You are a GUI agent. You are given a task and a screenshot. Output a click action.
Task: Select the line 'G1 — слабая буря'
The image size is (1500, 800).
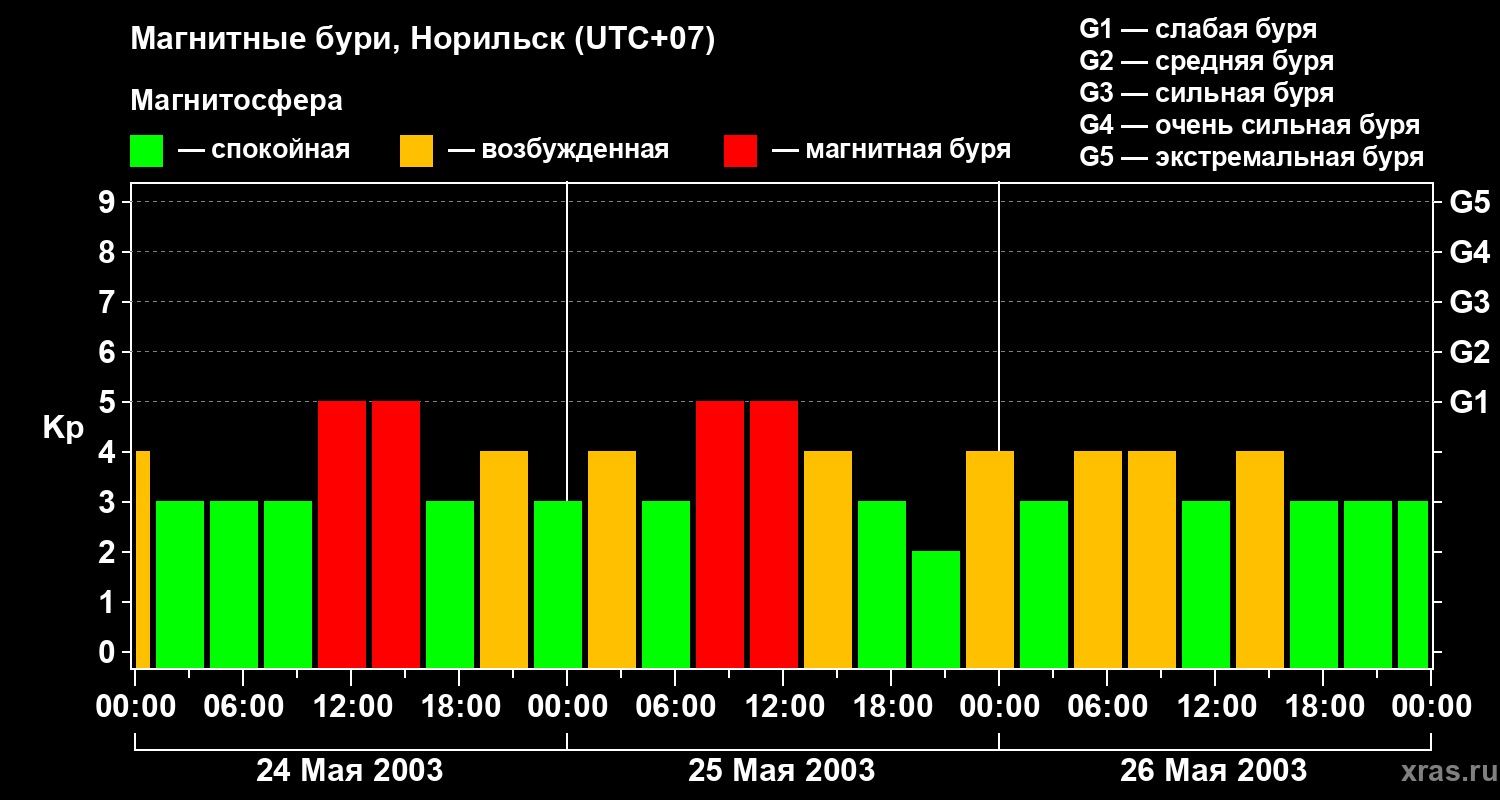click(1198, 29)
